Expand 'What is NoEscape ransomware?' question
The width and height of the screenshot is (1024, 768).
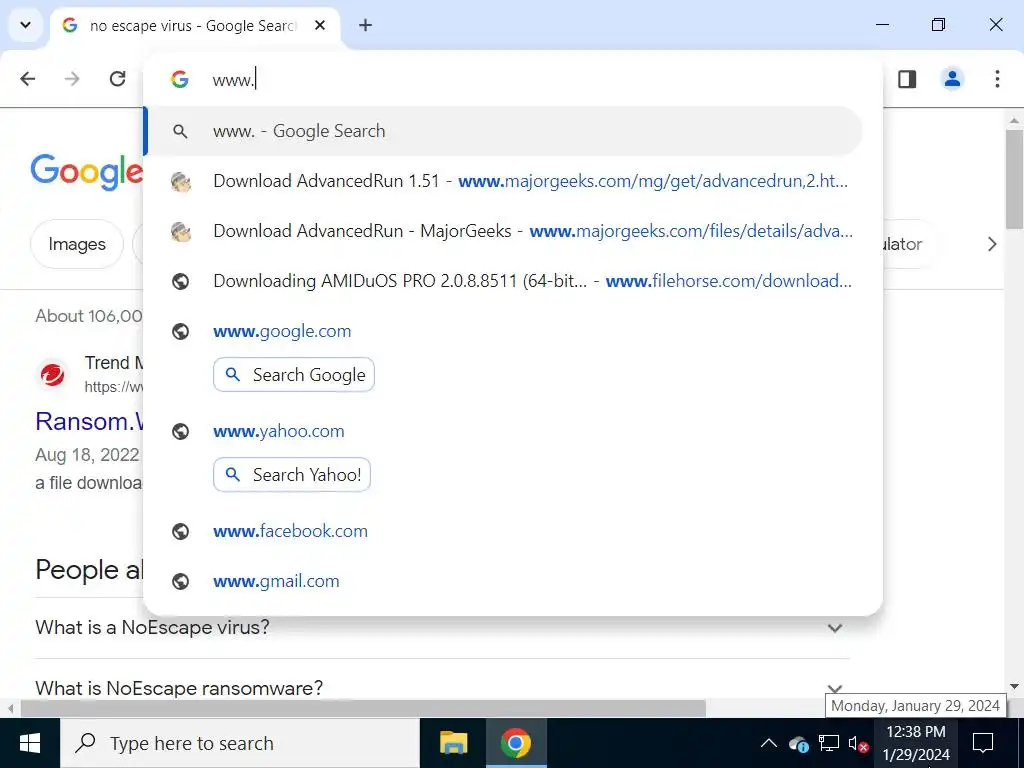pyautogui.click(x=442, y=686)
